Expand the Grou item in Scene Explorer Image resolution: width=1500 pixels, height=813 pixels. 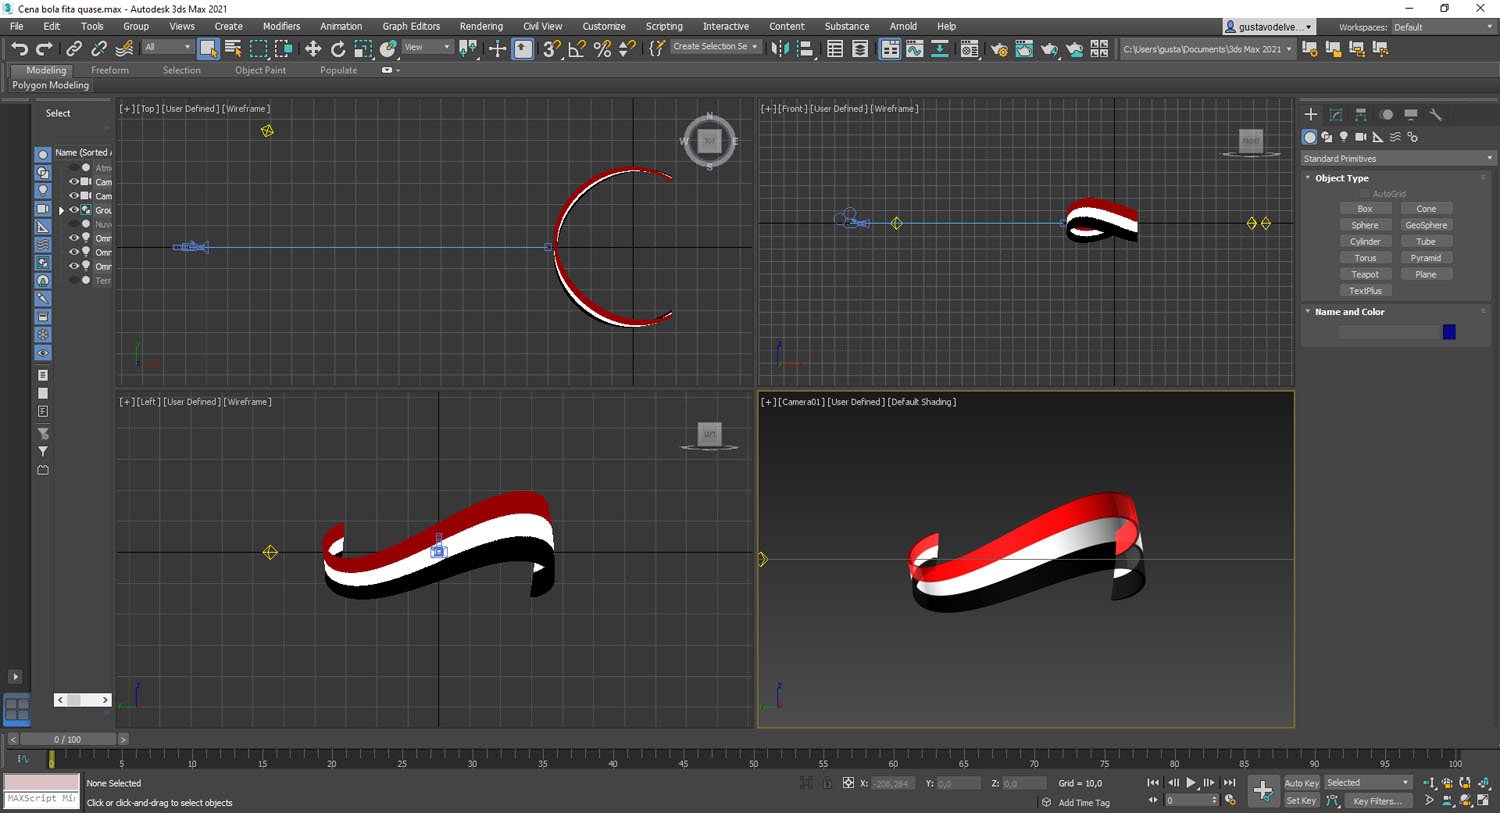tap(61, 210)
